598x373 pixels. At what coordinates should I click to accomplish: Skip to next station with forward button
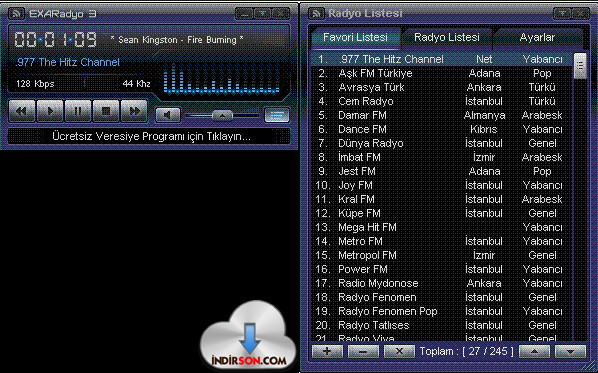(x=134, y=111)
